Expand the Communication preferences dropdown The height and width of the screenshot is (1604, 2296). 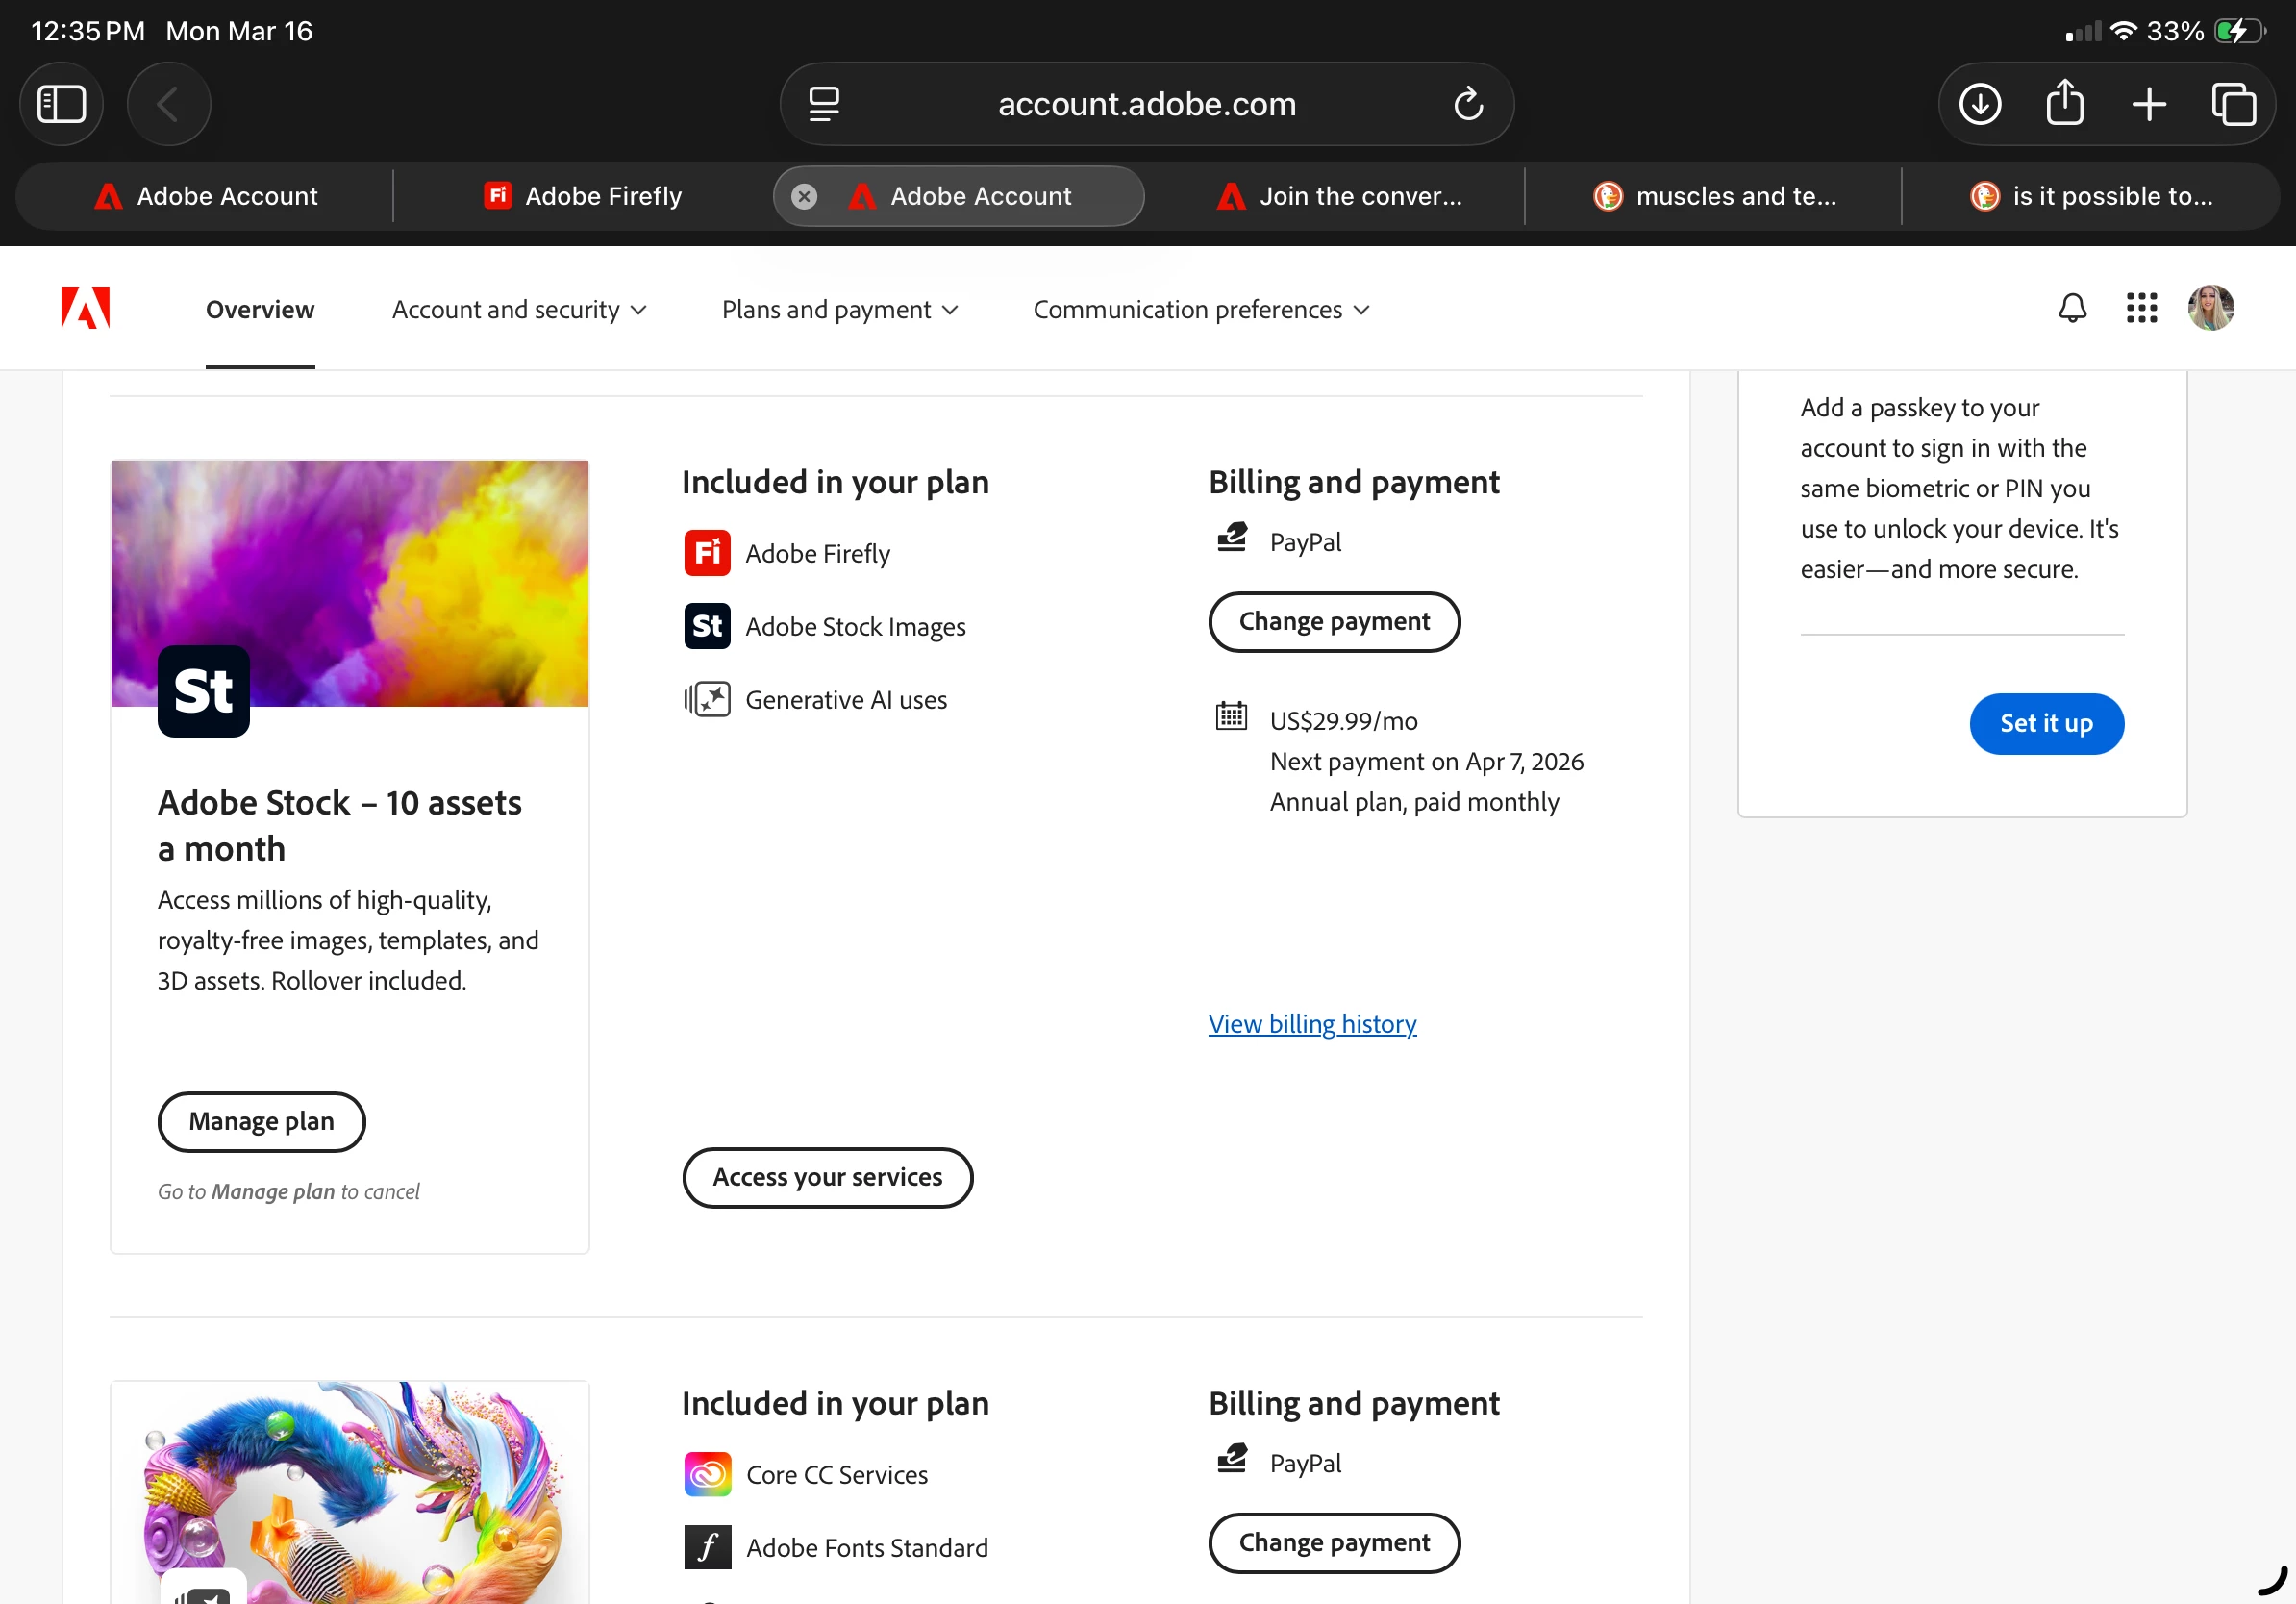pos(1200,310)
